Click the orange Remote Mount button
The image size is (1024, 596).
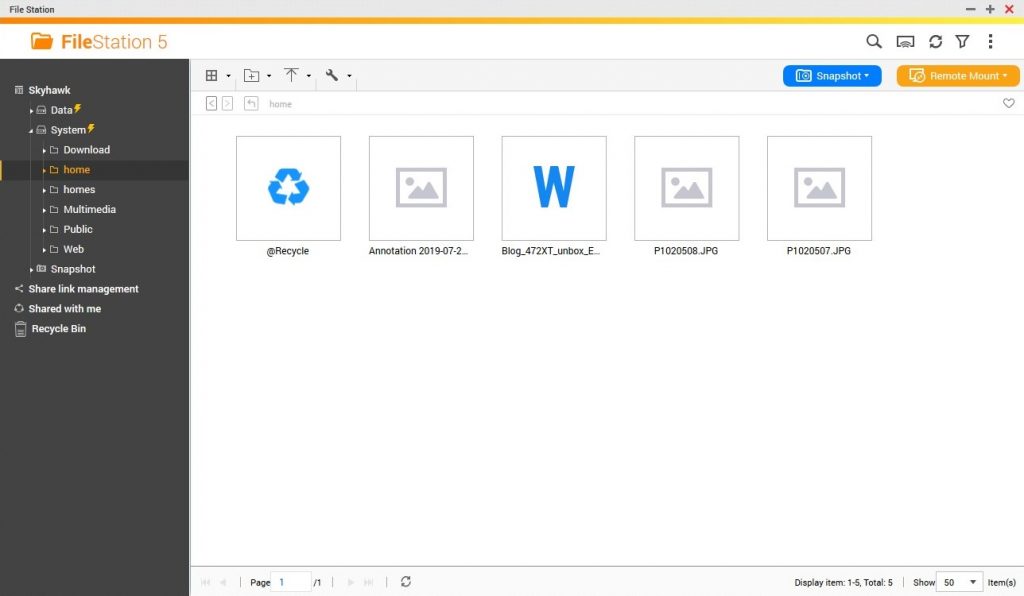tap(957, 76)
